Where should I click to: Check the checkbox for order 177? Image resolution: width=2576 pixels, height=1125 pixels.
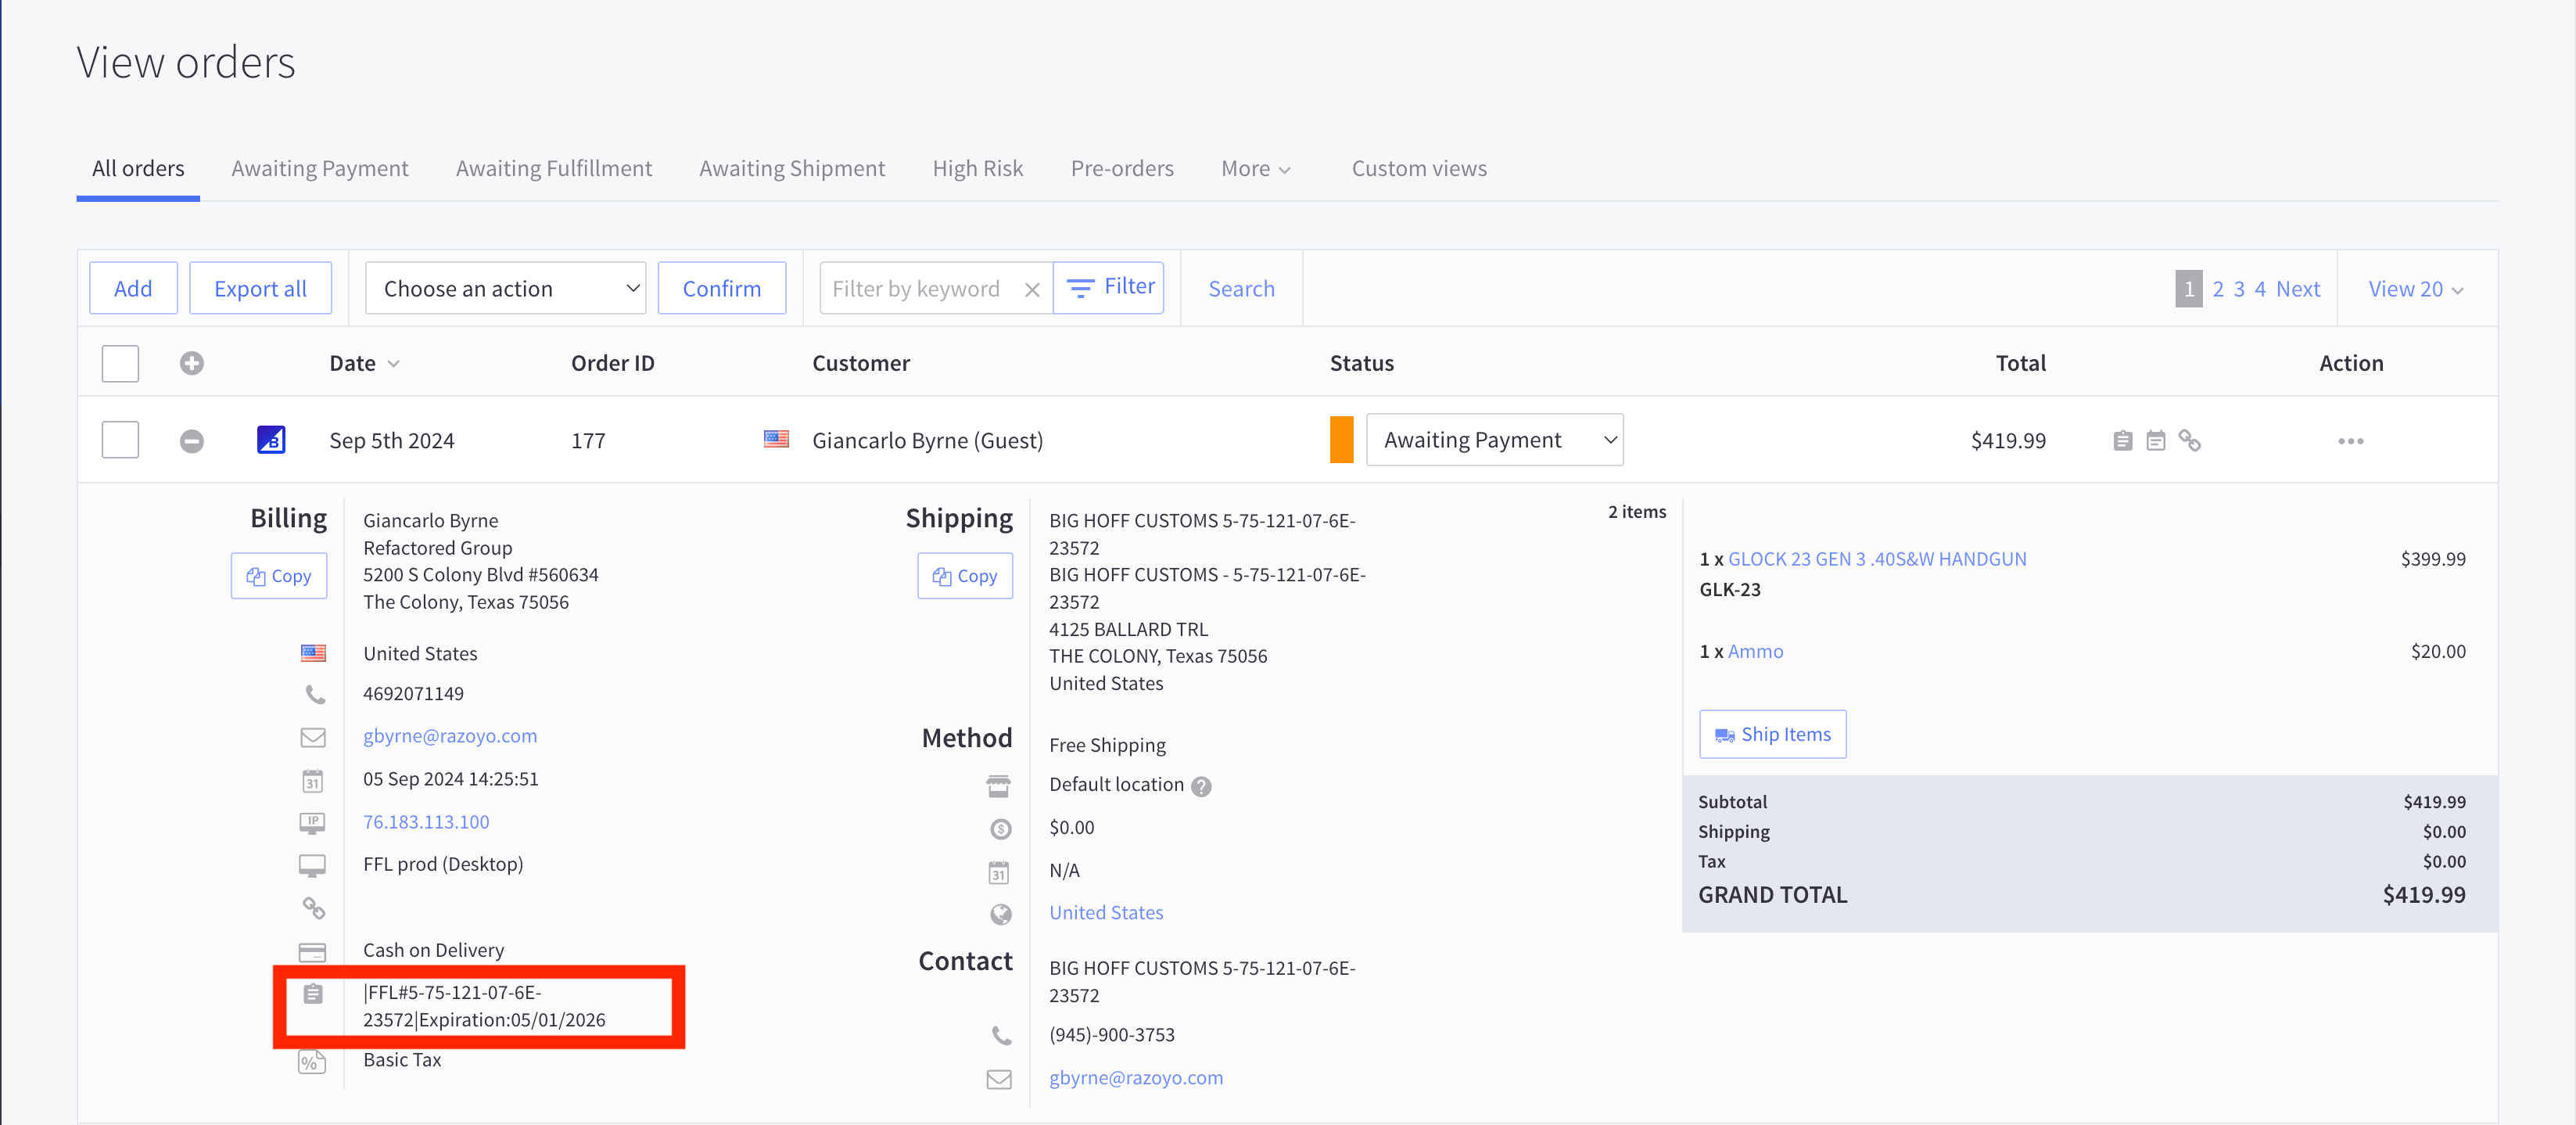click(x=120, y=440)
